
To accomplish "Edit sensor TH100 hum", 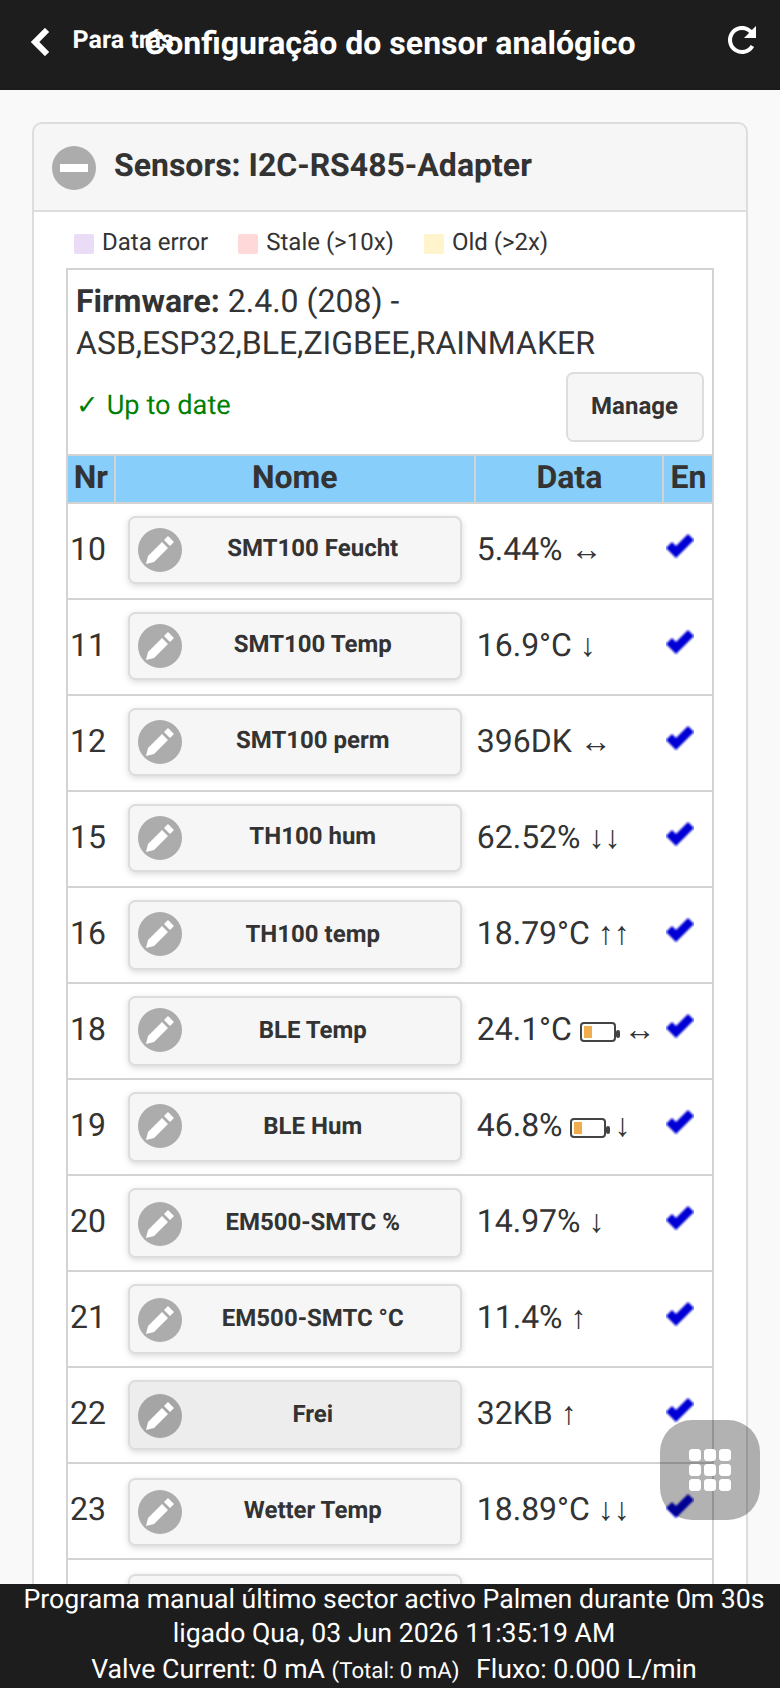I will click(294, 837).
